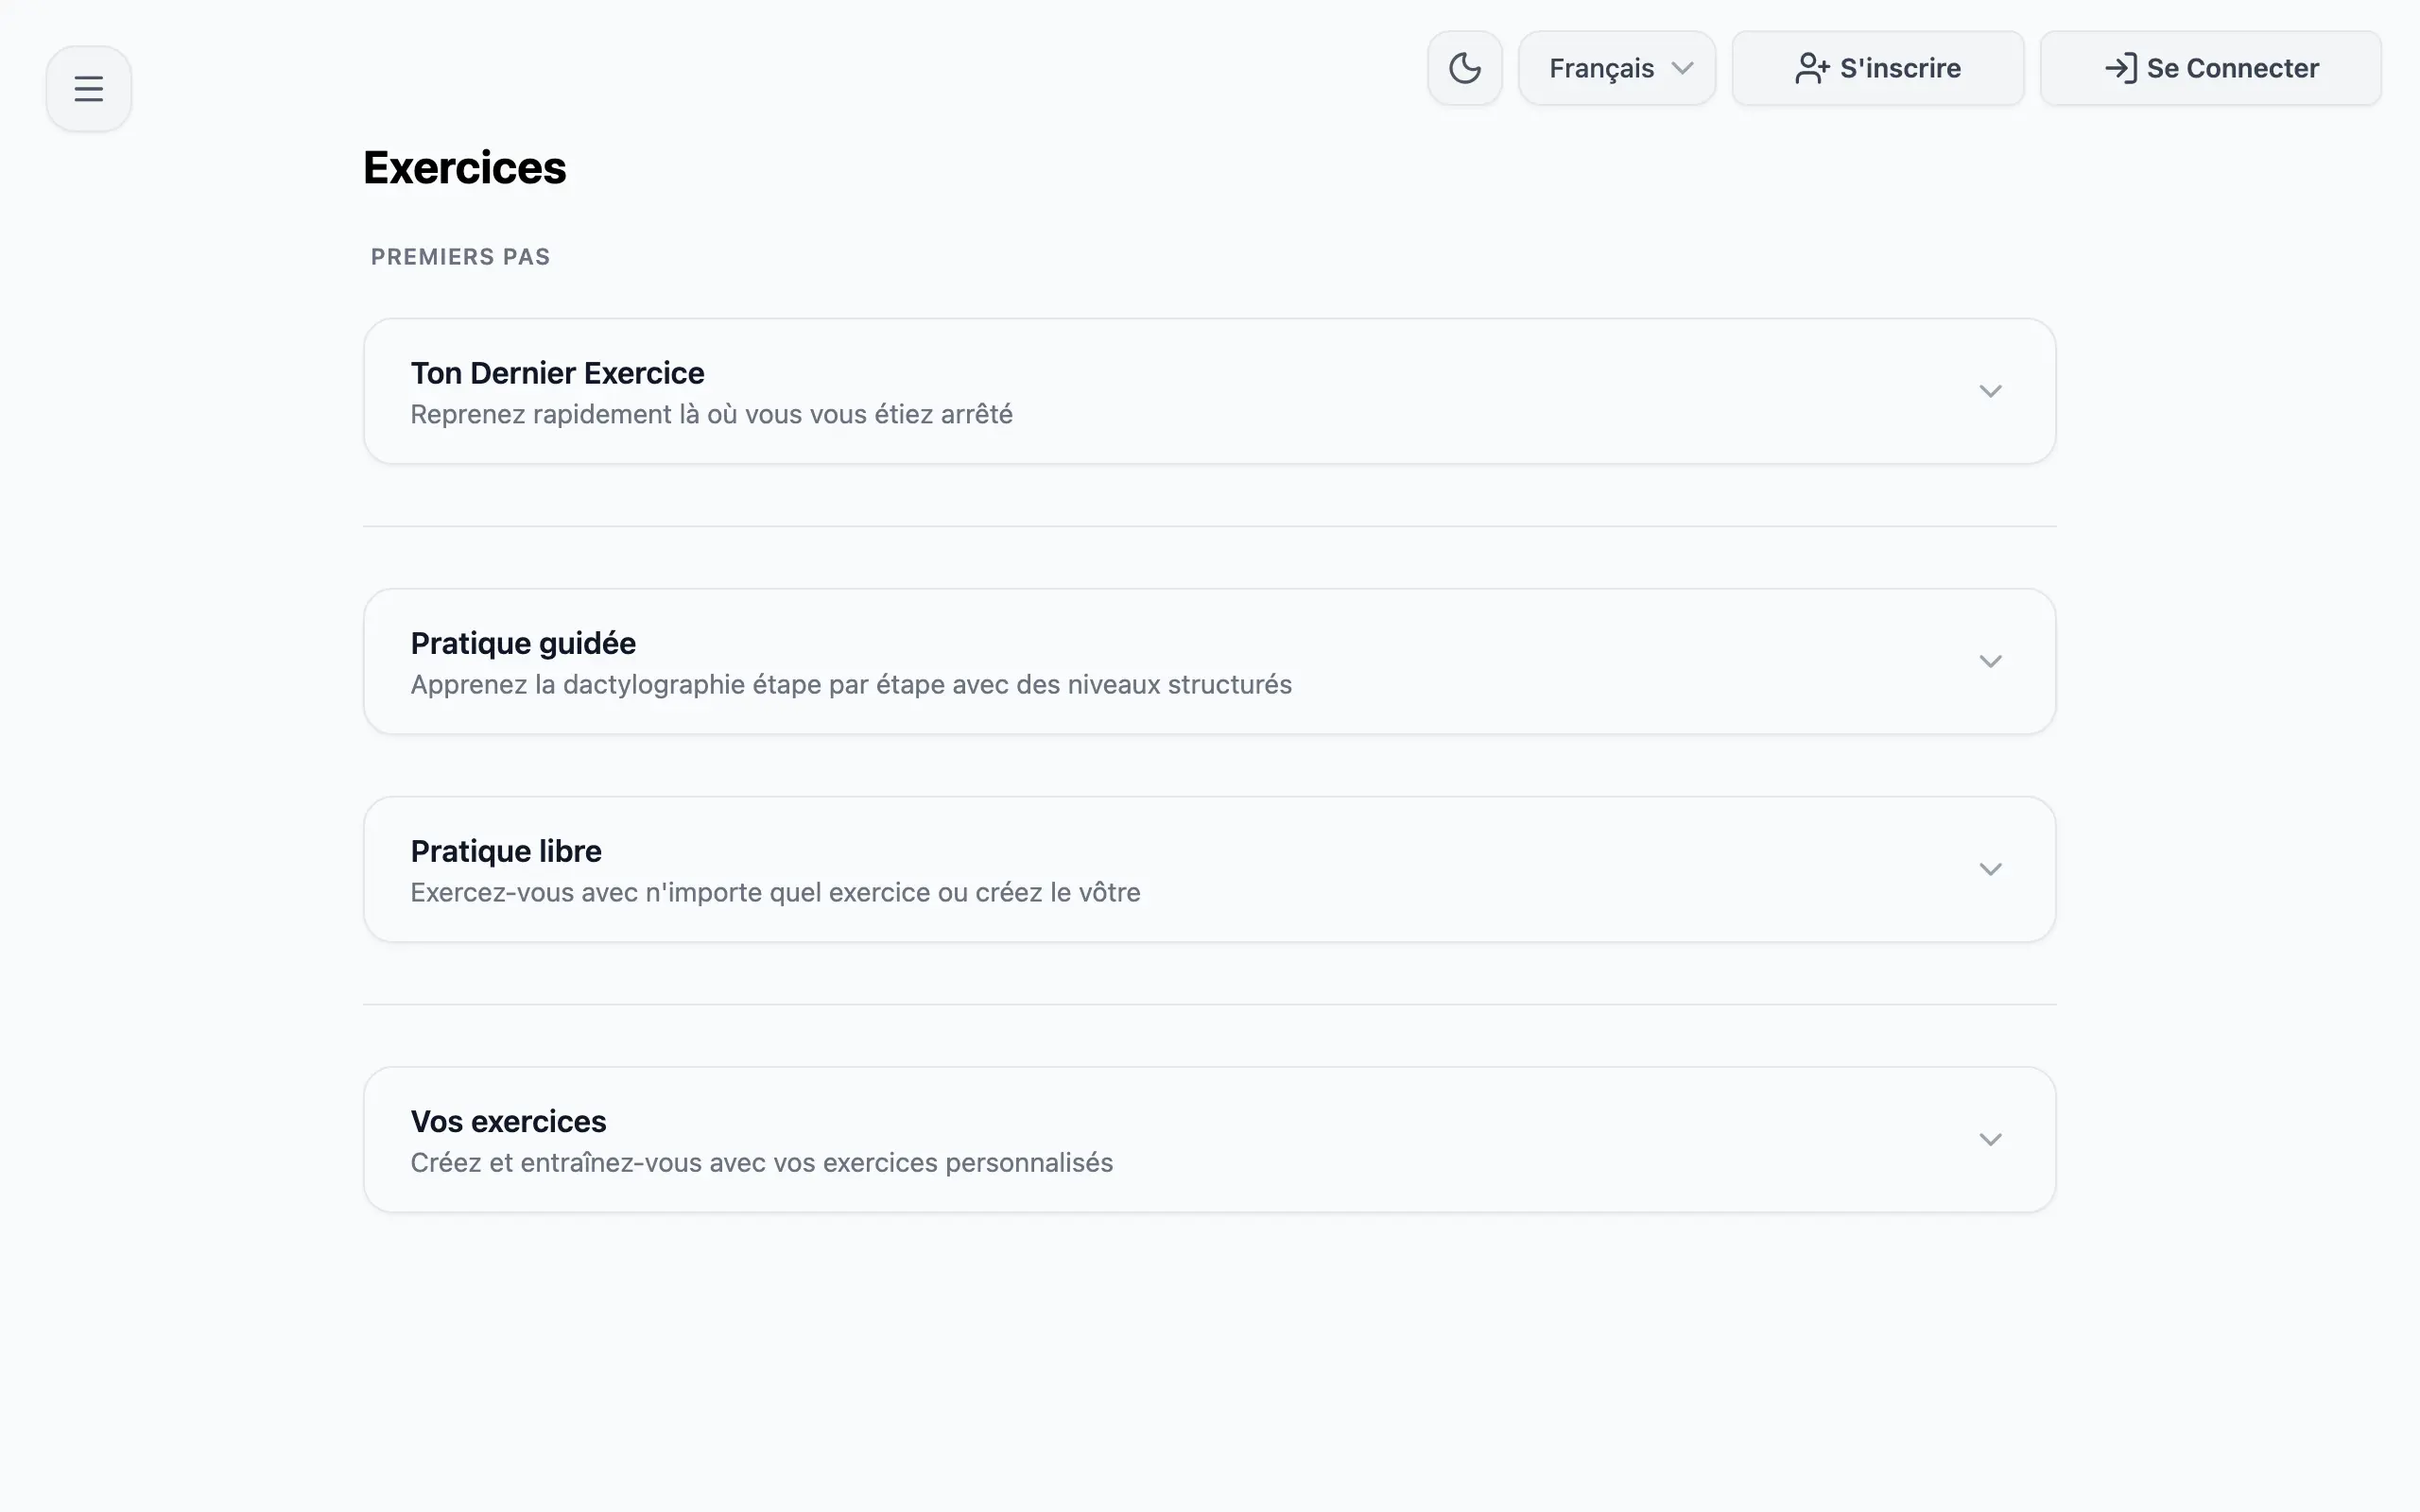Expand the Vos exercices card
This screenshot has height=1512, width=2420.
coord(1990,1139)
